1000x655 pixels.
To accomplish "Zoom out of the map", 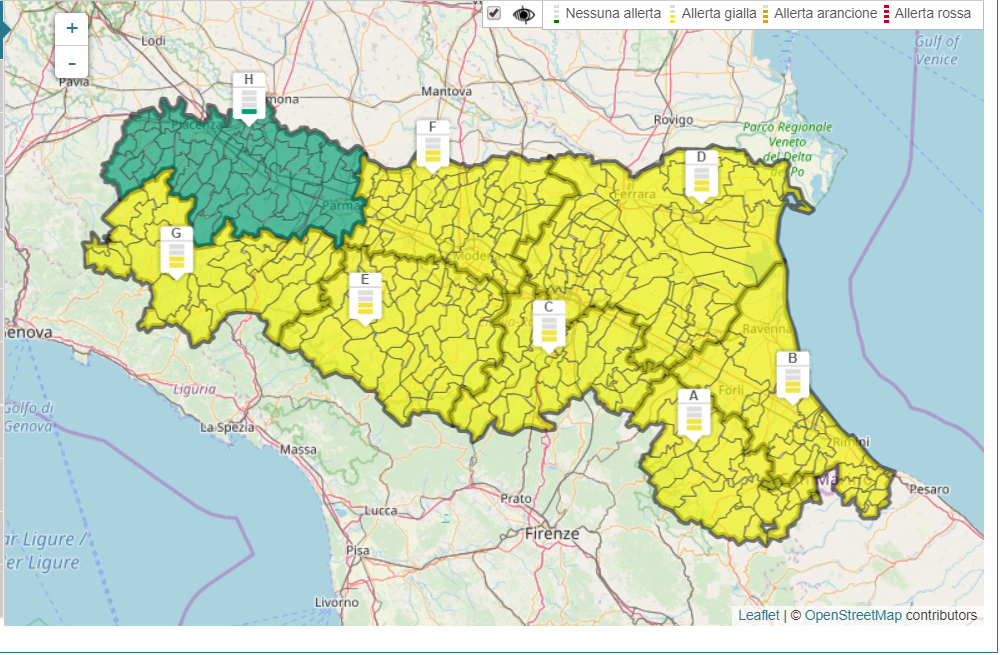I will [x=72, y=63].
